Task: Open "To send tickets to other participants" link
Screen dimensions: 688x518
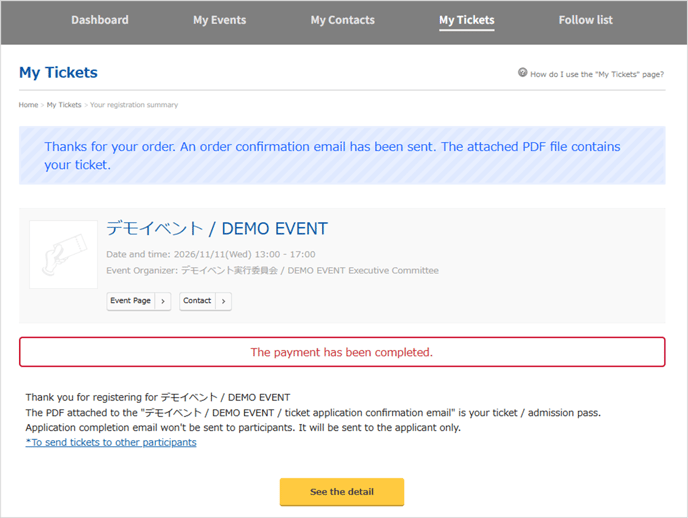Action: (x=111, y=442)
